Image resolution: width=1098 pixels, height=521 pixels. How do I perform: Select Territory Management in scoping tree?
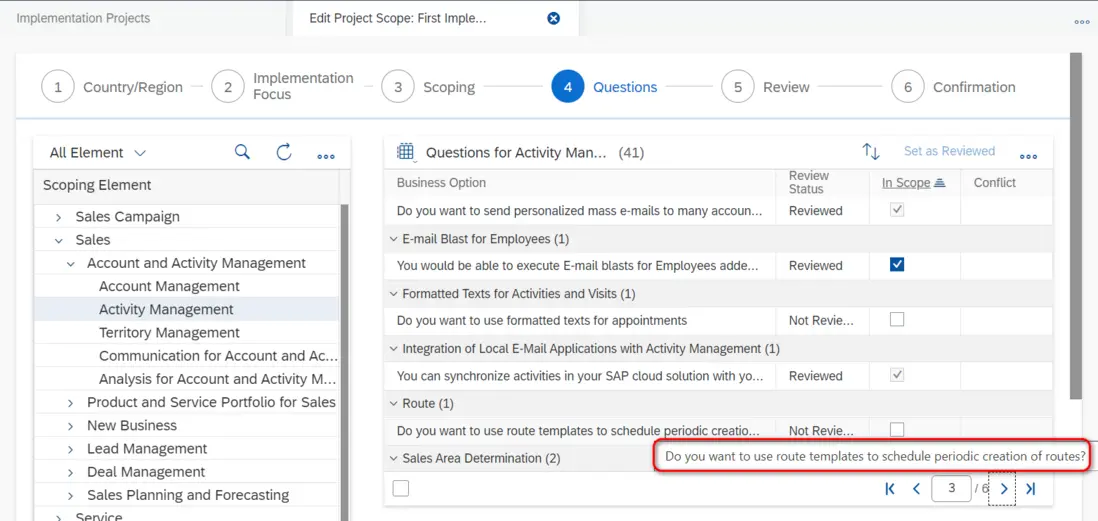coord(169,332)
